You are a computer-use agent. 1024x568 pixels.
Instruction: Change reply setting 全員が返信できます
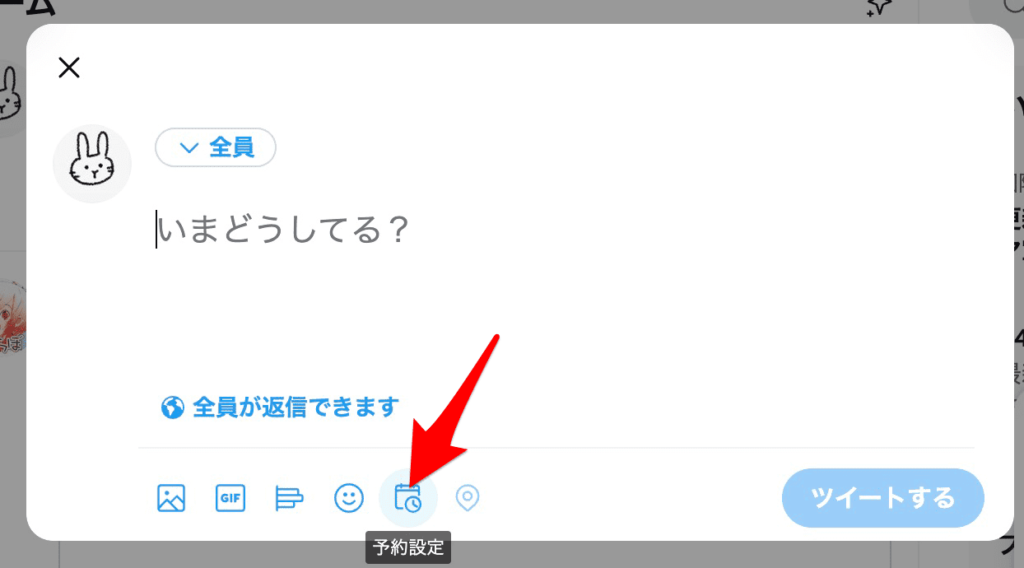pyautogui.click(x=280, y=407)
